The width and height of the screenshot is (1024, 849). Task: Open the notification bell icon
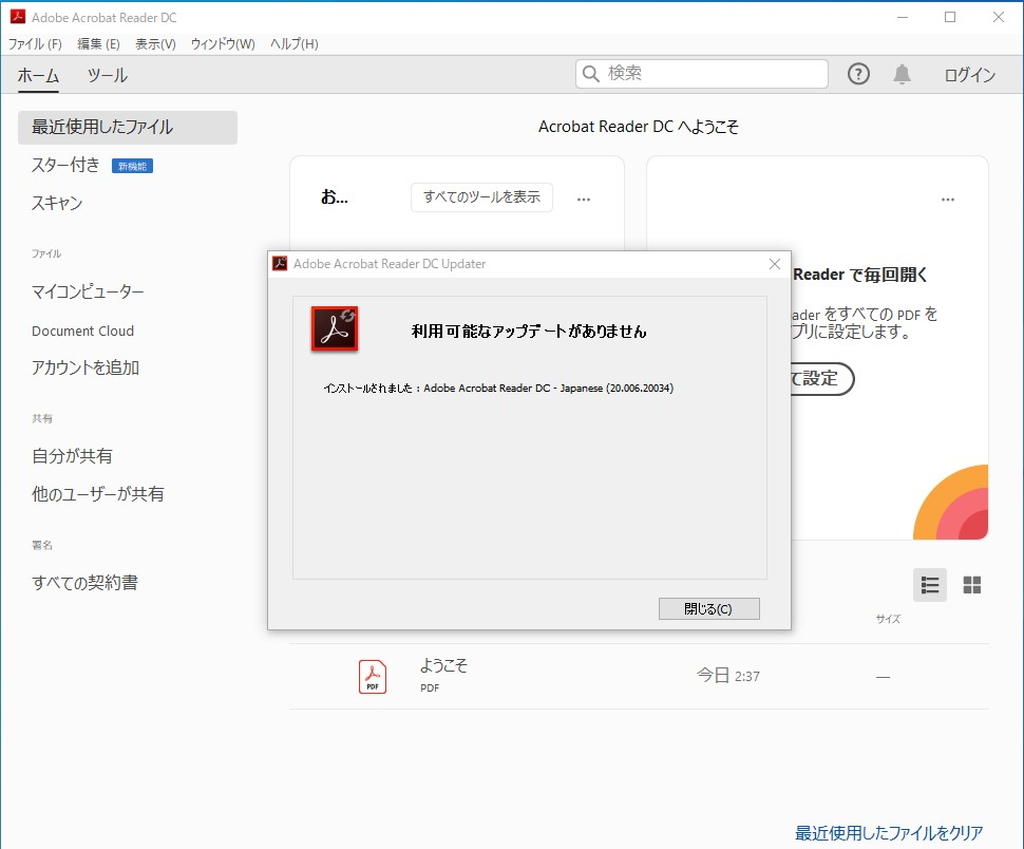902,74
